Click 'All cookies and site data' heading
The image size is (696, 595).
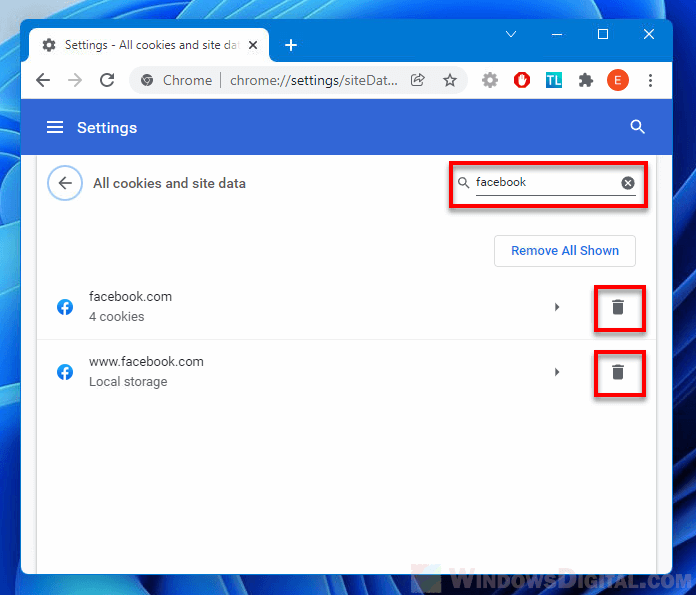coord(169,183)
